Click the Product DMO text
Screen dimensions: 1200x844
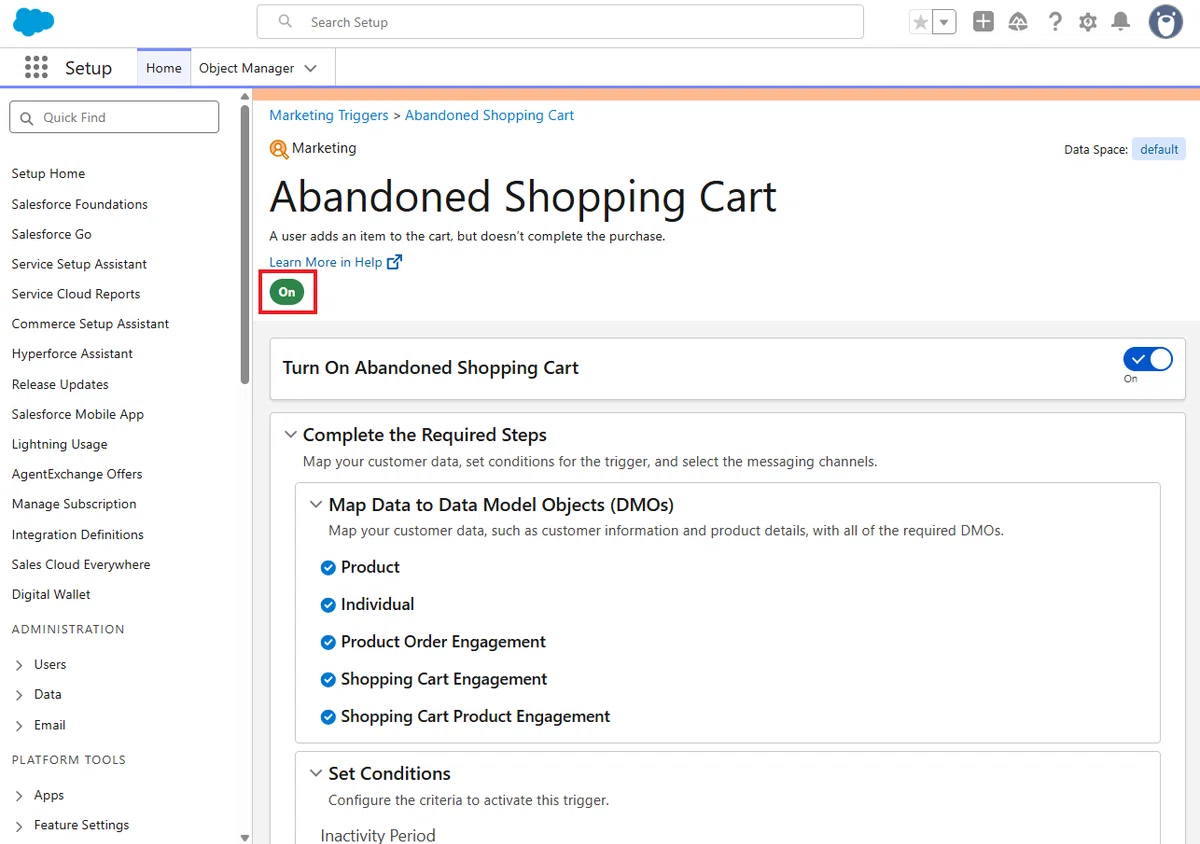370,567
